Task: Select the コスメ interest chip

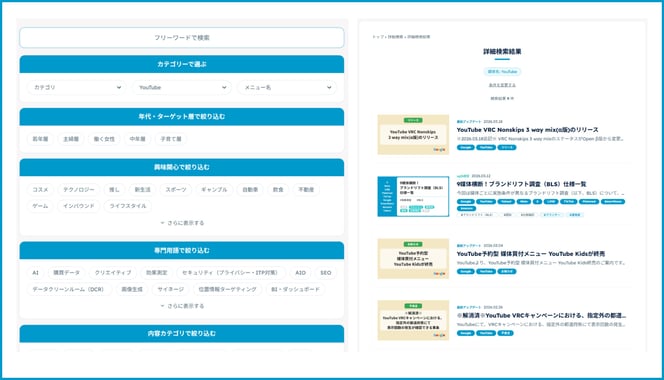Action: (40, 189)
